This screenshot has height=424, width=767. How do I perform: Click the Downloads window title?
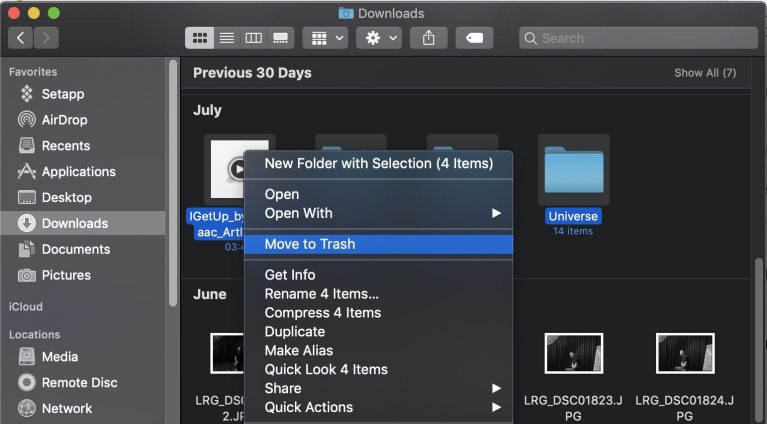pyautogui.click(x=391, y=13)
